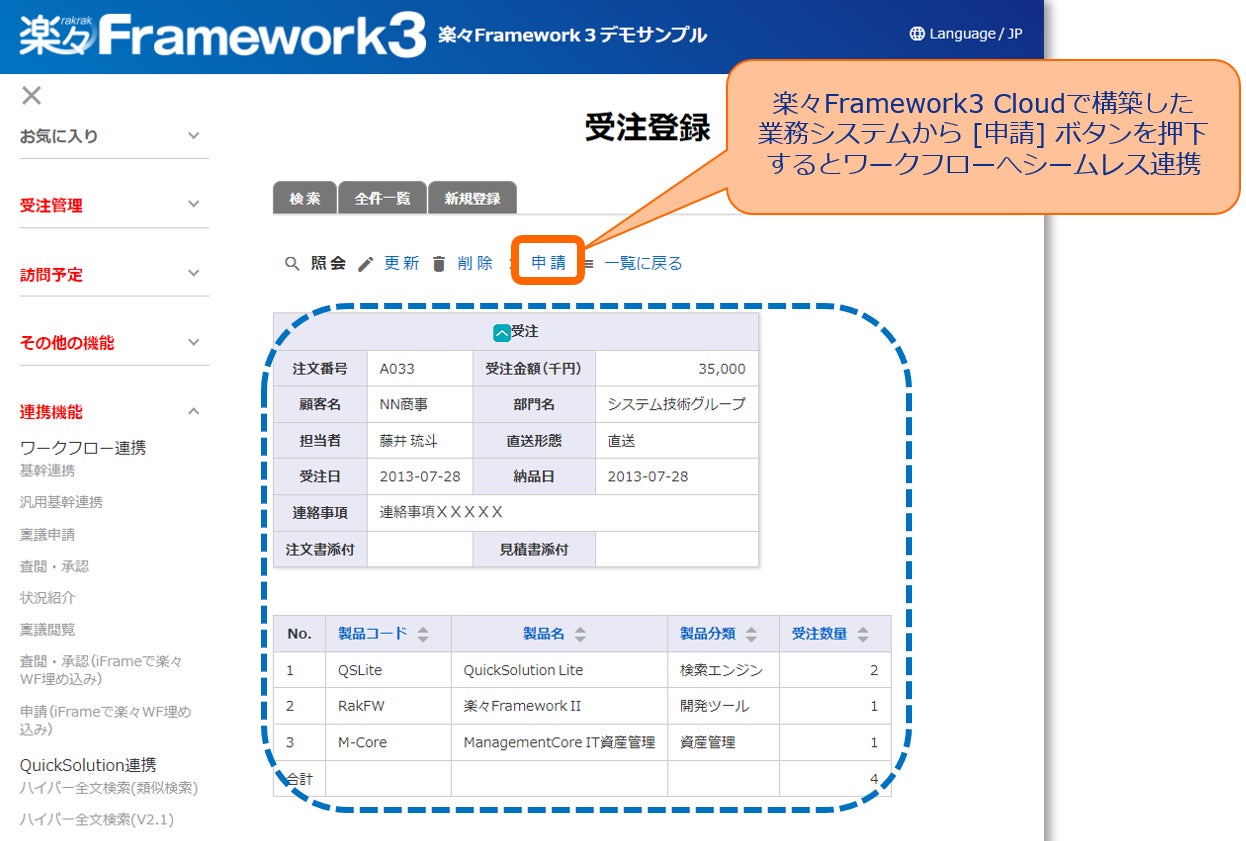This screenshot has height=841, width=1246.
Task: Click the QSLite product code cell
Action: point(388,670)
